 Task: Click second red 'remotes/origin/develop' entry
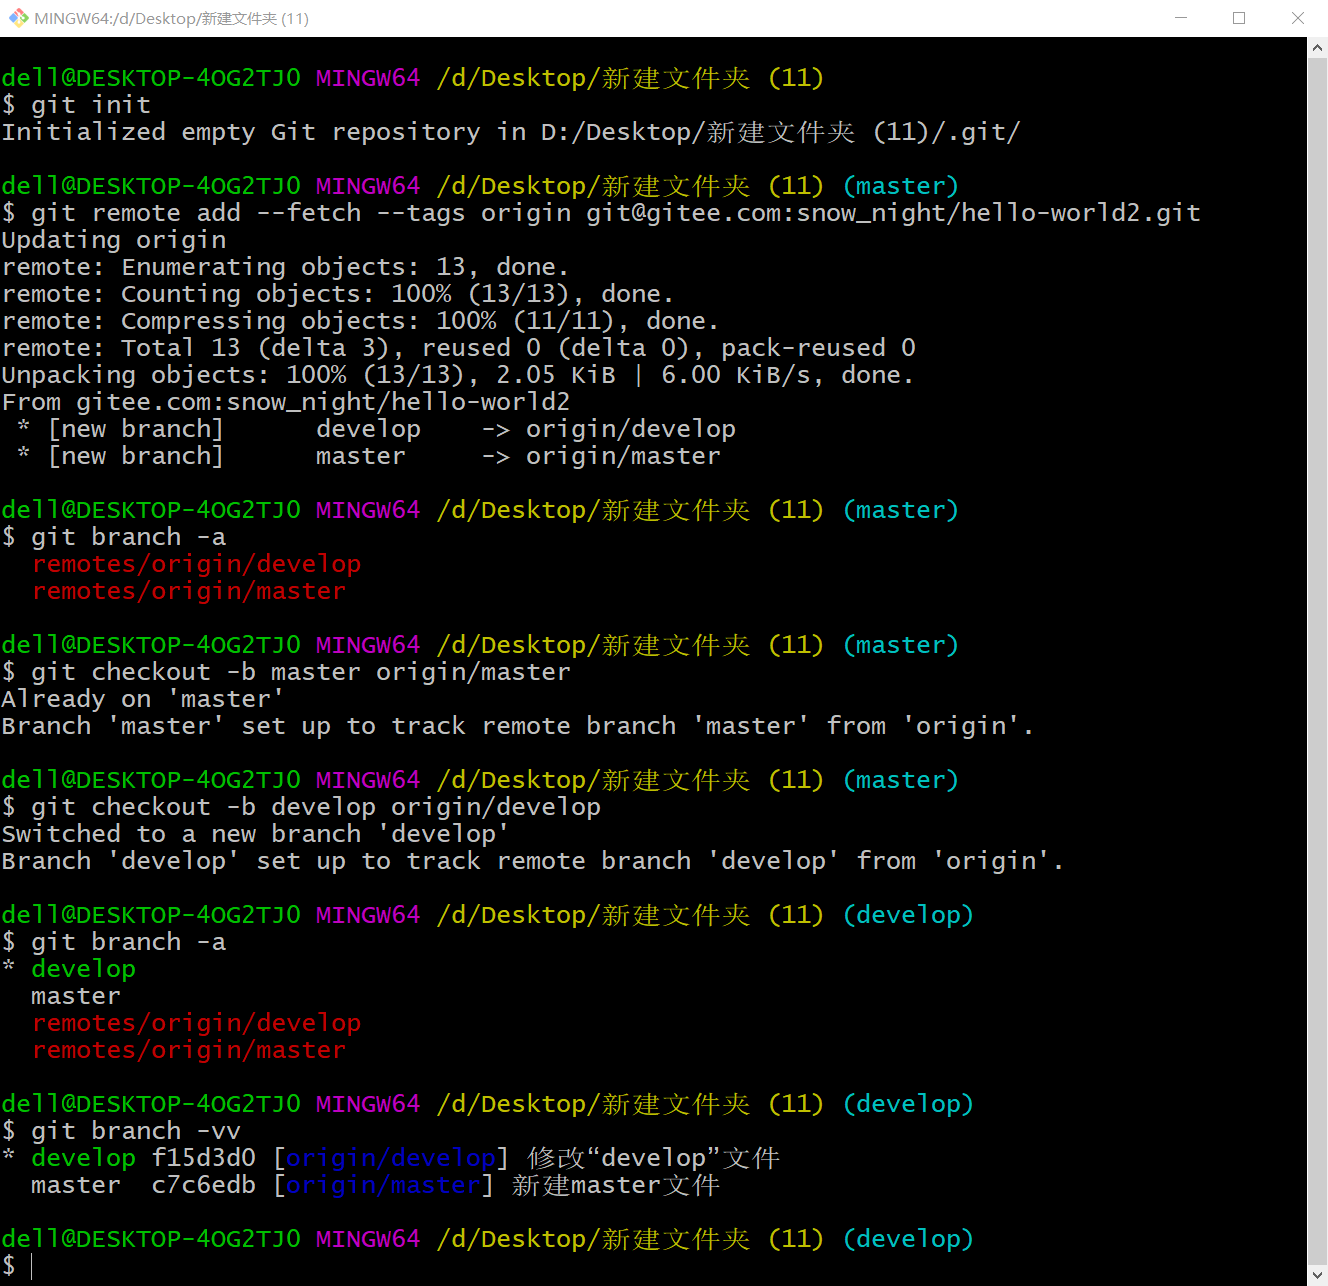196,1023
